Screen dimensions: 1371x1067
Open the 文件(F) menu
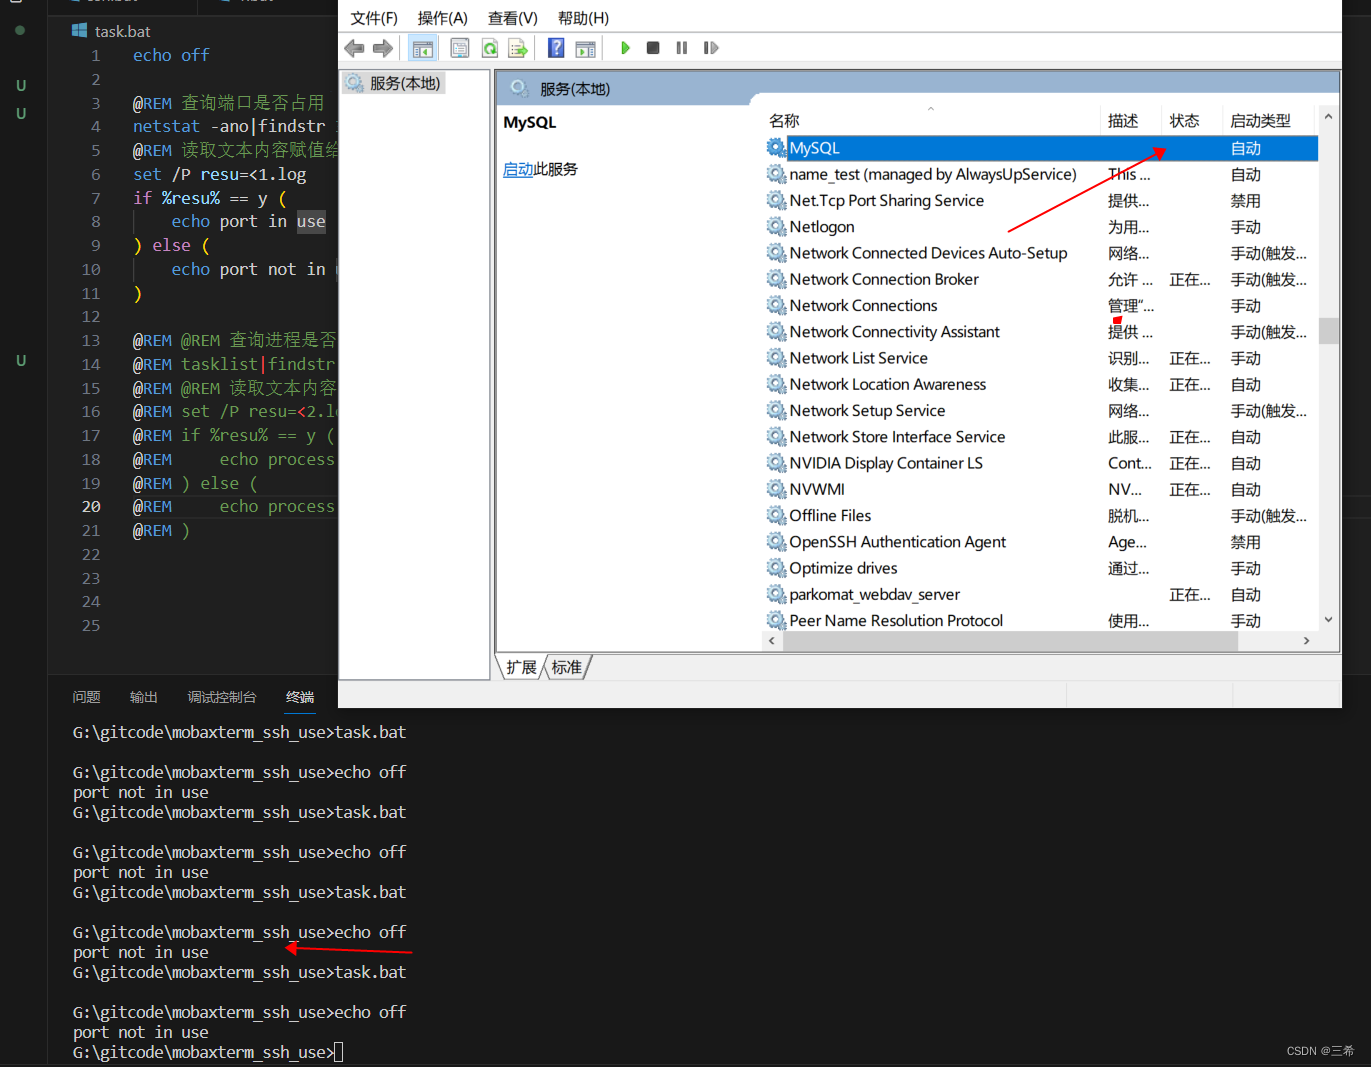tap(374, 18)
